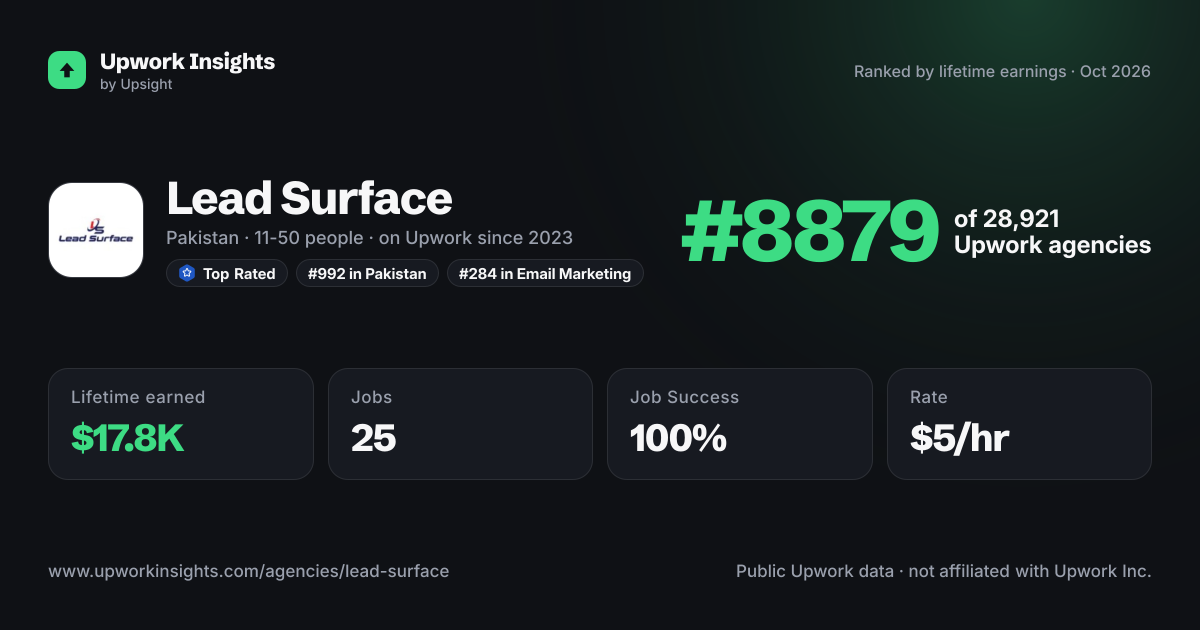Click the agency details line mentioning Pakistan
The image size is (1200, 630).
click(369, 238)
